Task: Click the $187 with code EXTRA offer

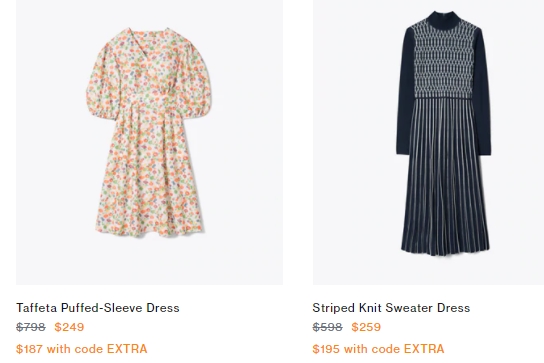Action: point(82,349)
